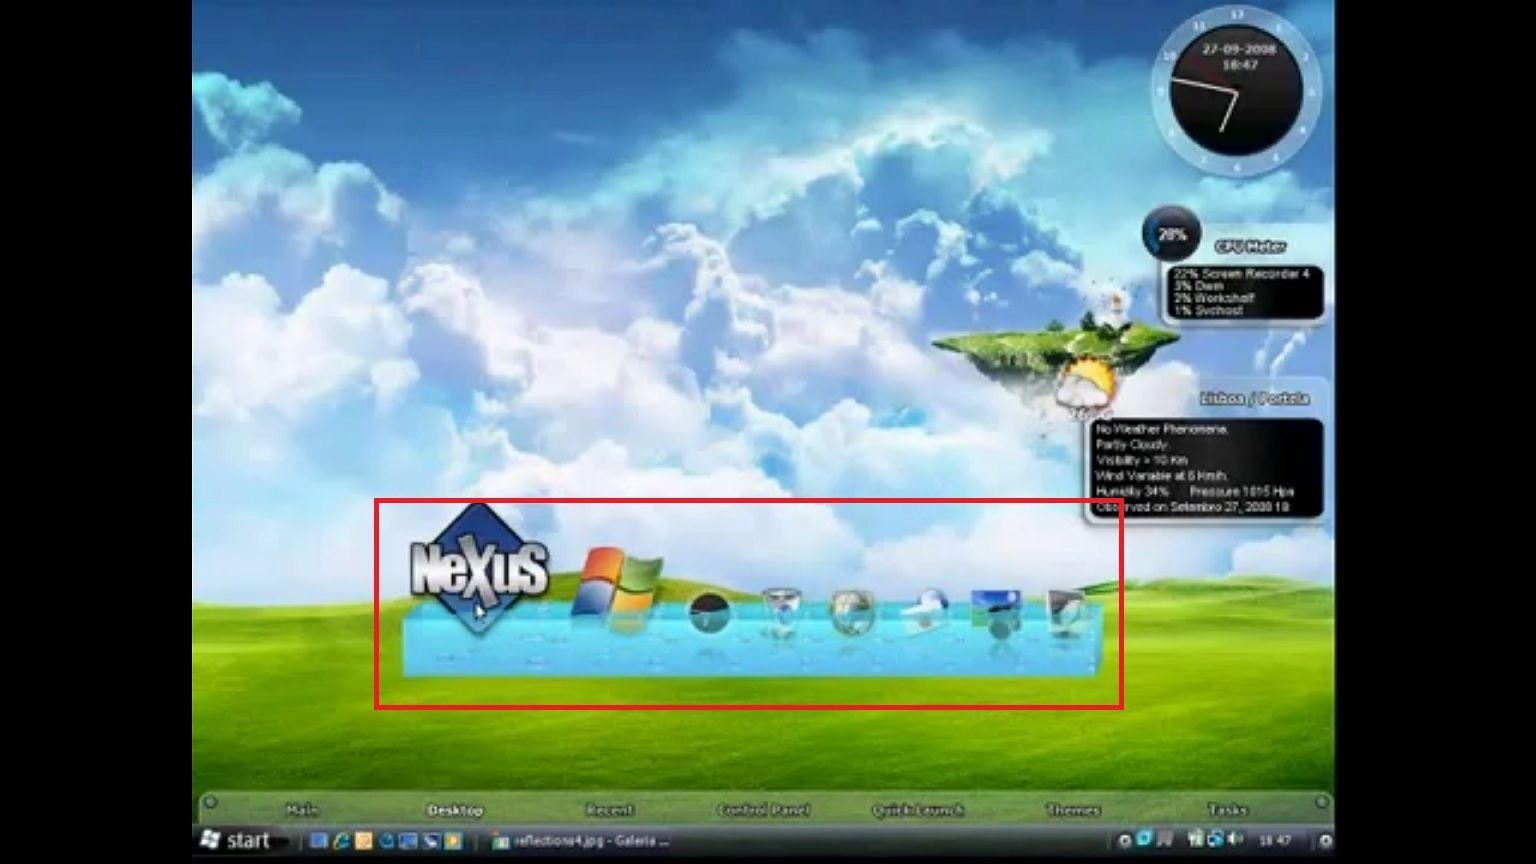Click the round button left of the tab bar
1536x864 pixels.
point(209,802)
